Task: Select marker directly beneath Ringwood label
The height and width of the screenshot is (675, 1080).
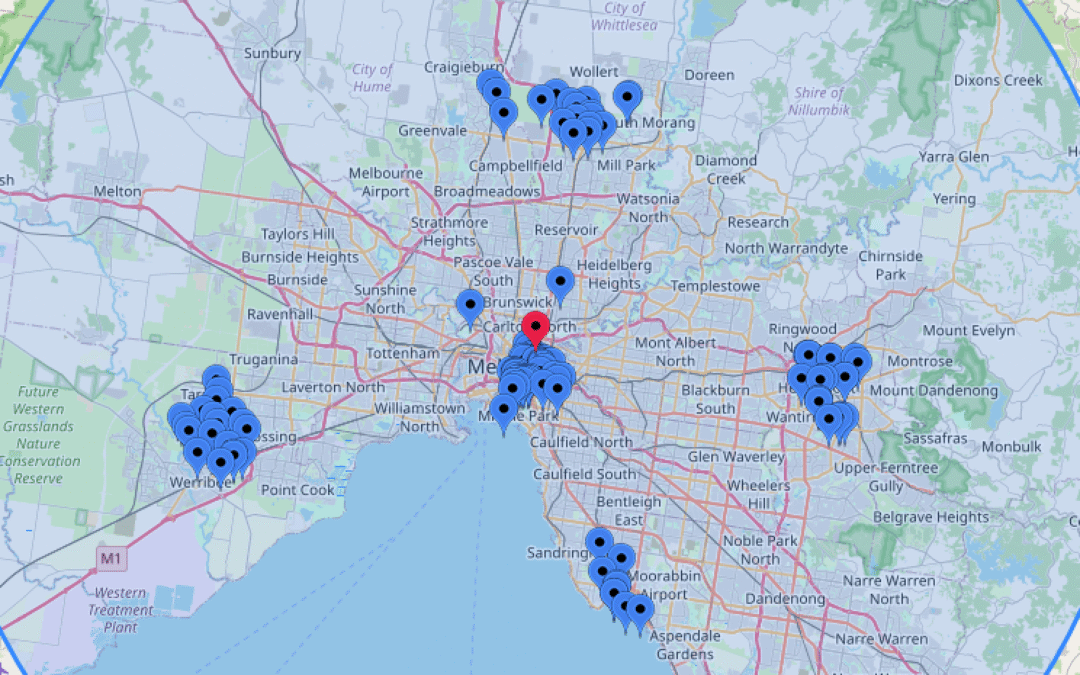Action: [808, 356]
